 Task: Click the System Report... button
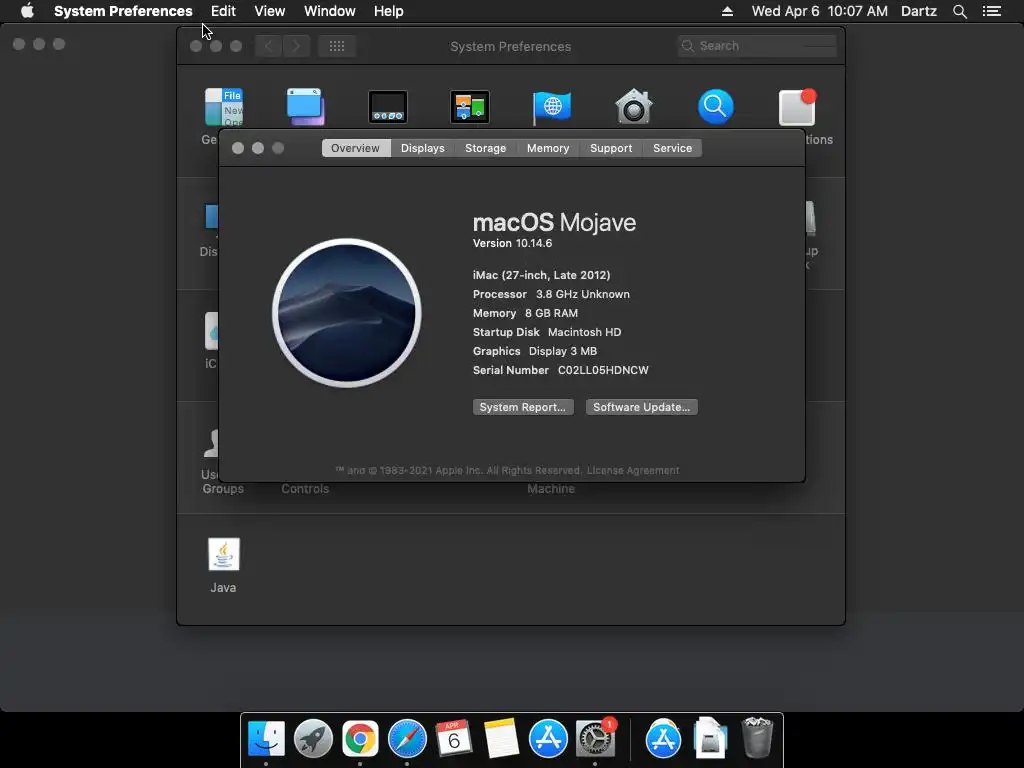522,407
